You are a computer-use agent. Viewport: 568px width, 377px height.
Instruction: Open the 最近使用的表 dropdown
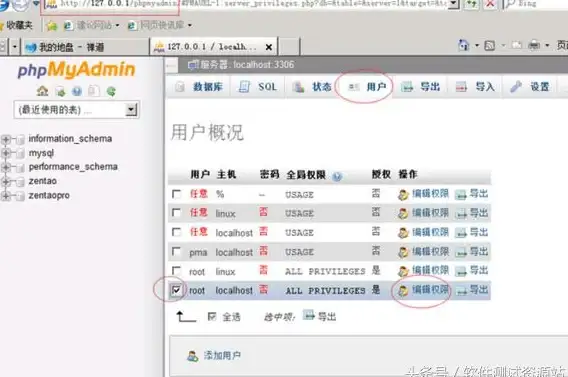click(x=76, y=110)
